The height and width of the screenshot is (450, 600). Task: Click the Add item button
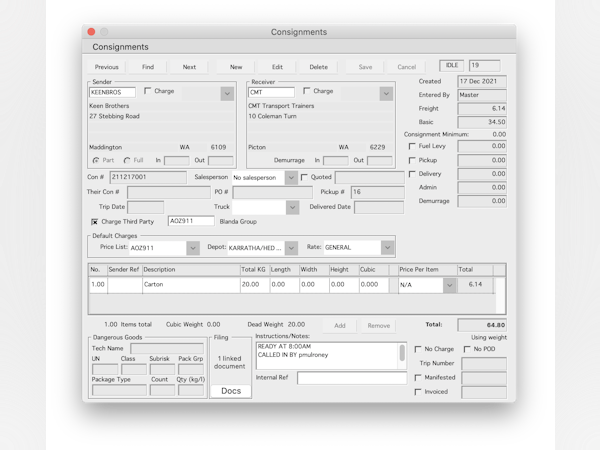tap(340, 326)
